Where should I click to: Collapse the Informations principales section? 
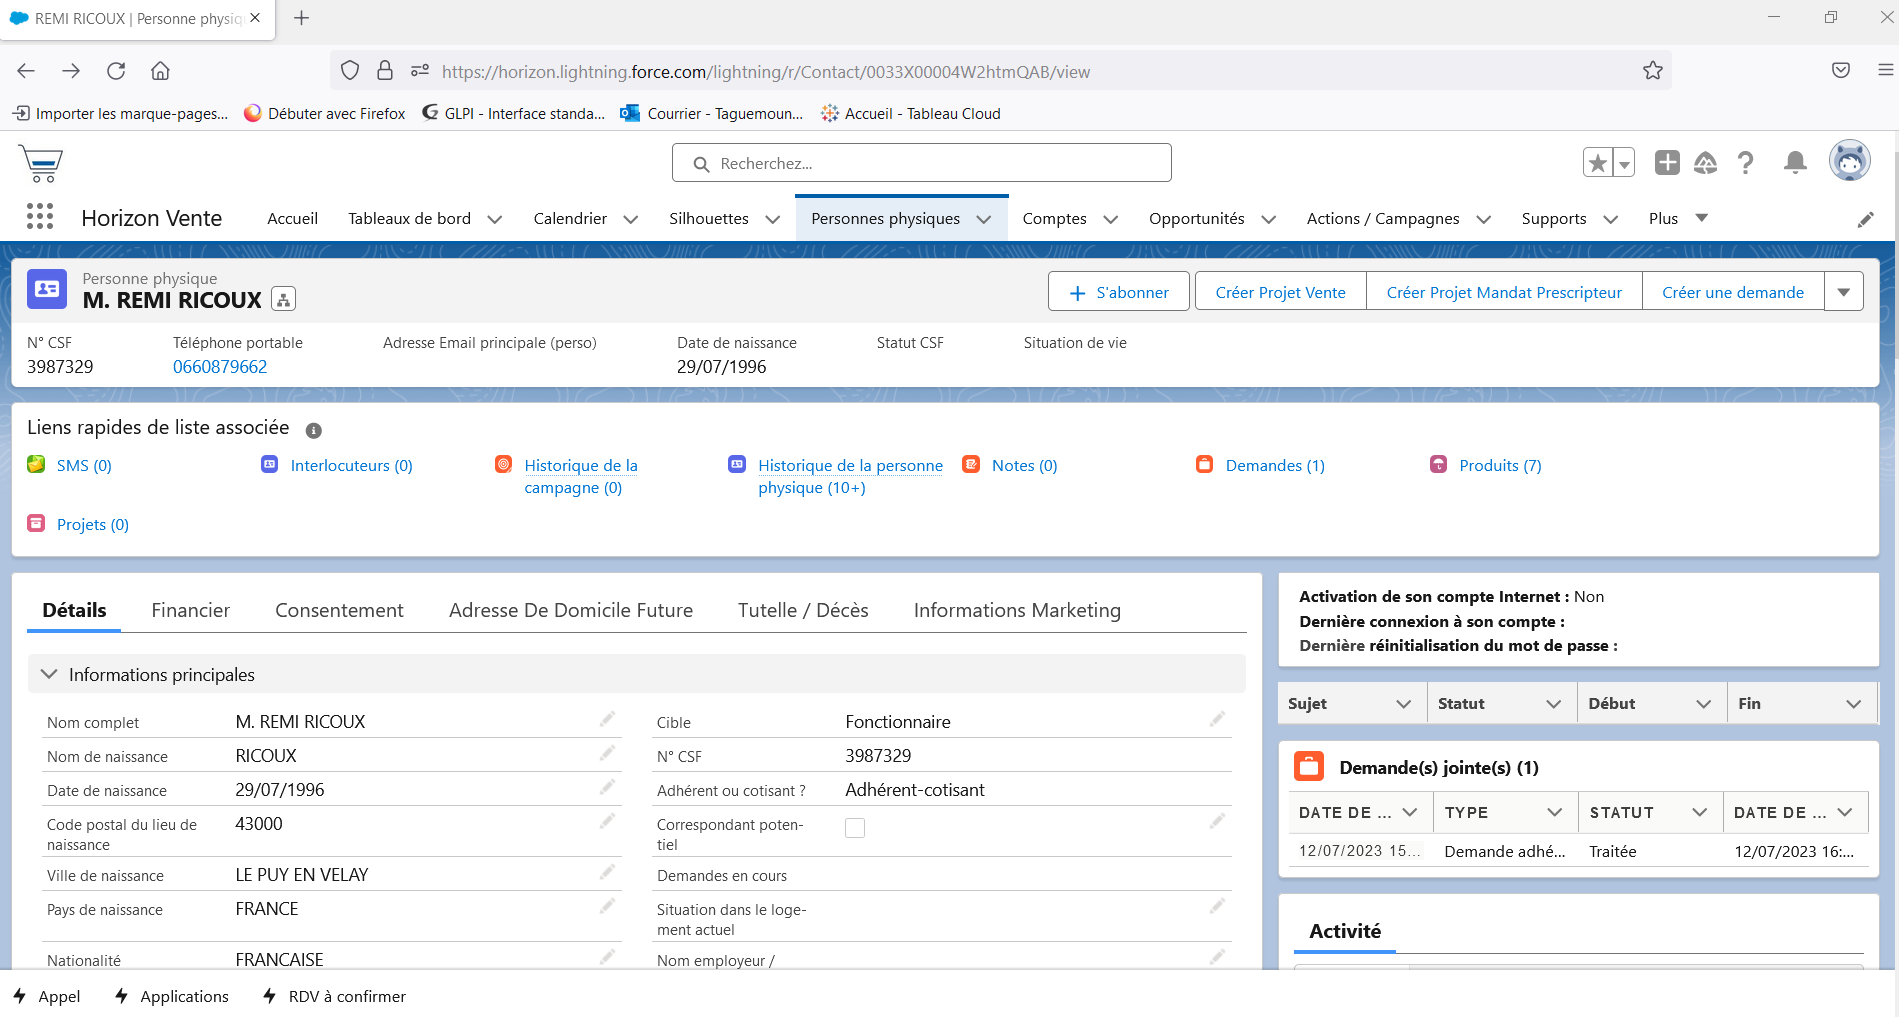[49, 675]
